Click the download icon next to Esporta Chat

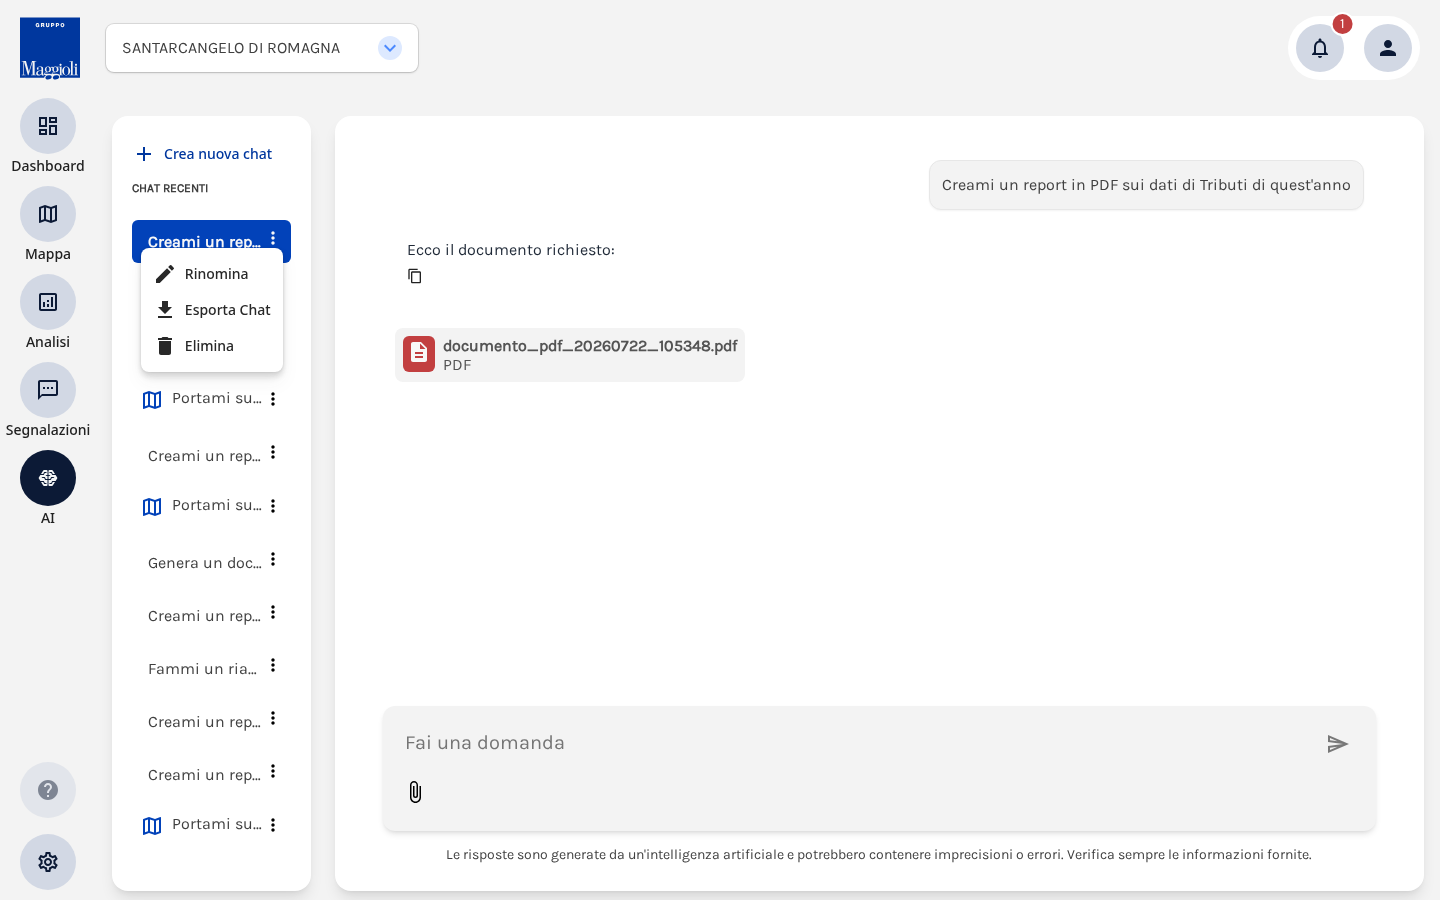point(165,310)
